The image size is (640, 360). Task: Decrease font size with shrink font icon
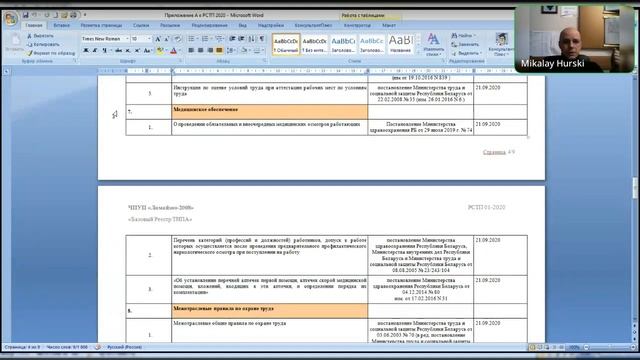167,39
